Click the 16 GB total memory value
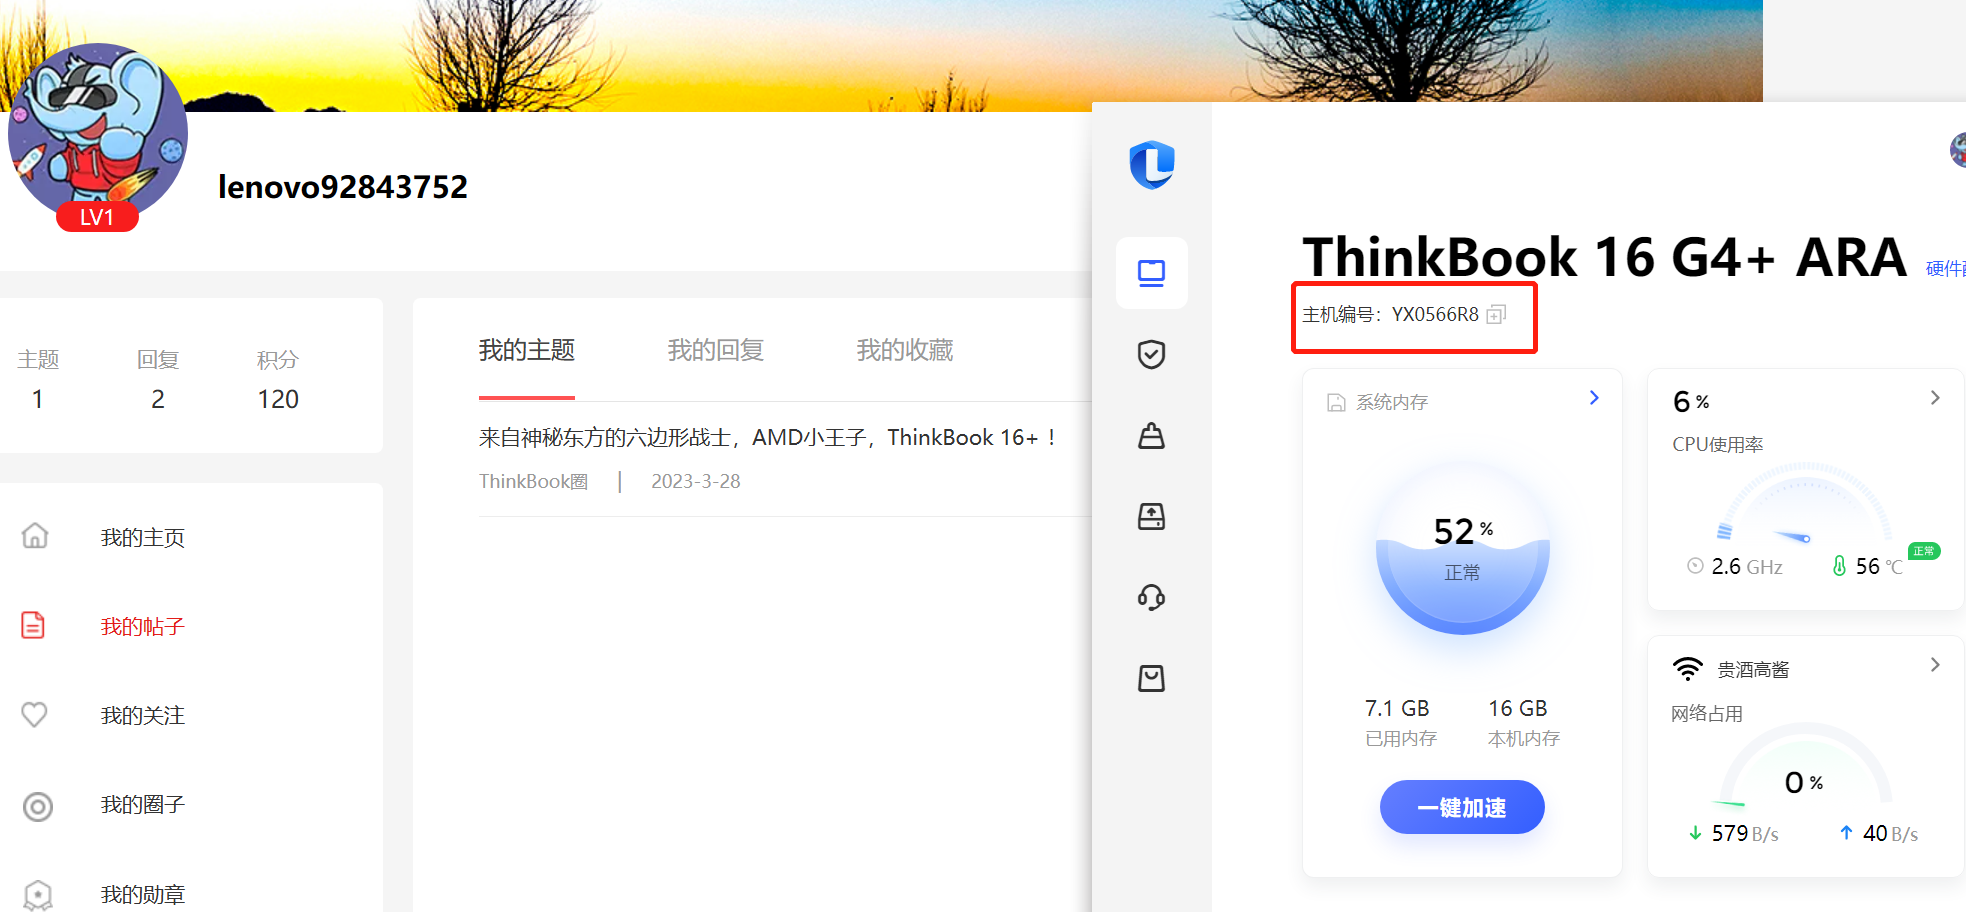1966x912 pixels. [1518, 708]
